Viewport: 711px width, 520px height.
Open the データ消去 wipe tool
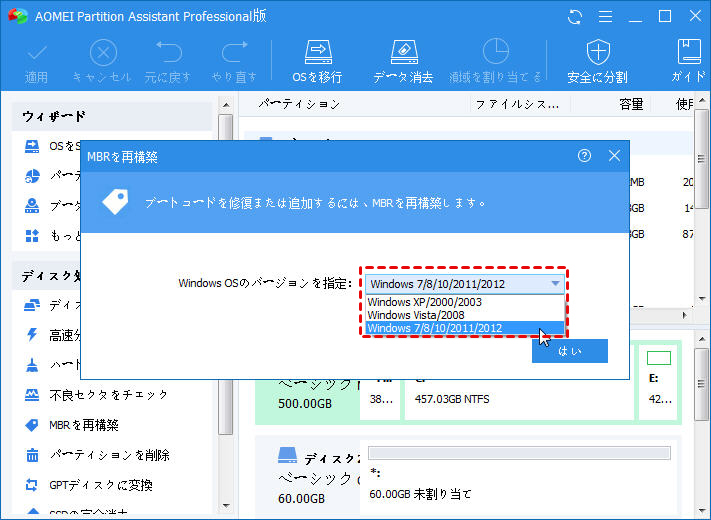pyautogui.click(x=403, y=63)
